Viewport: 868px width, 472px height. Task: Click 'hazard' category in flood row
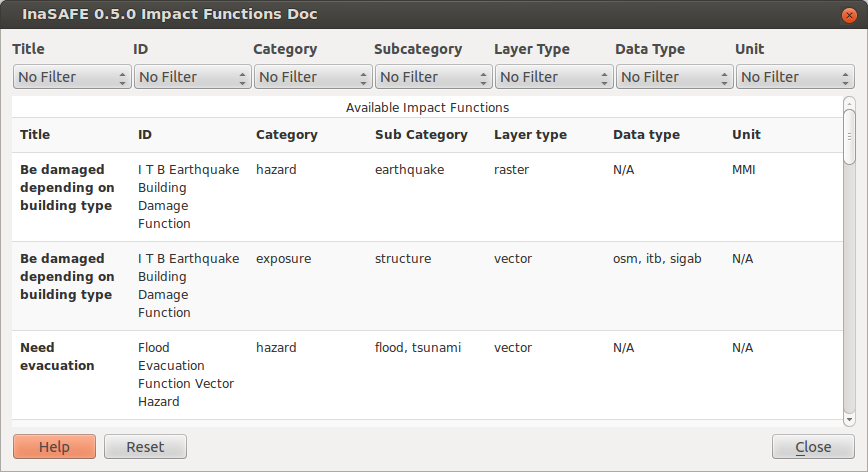(276, 347)
